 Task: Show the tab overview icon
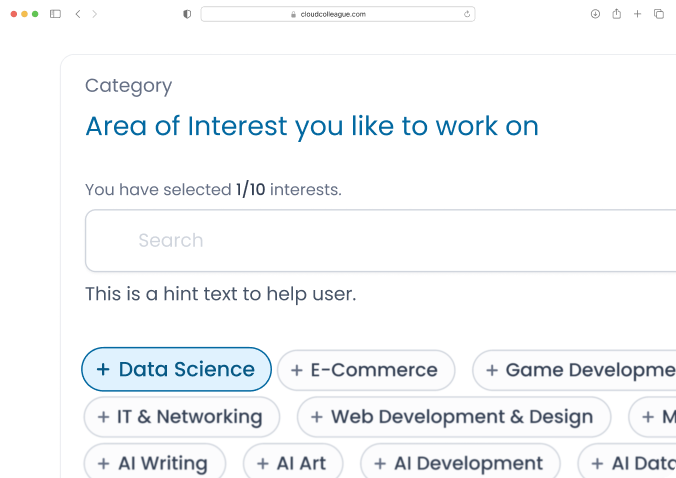click(658, 14)
